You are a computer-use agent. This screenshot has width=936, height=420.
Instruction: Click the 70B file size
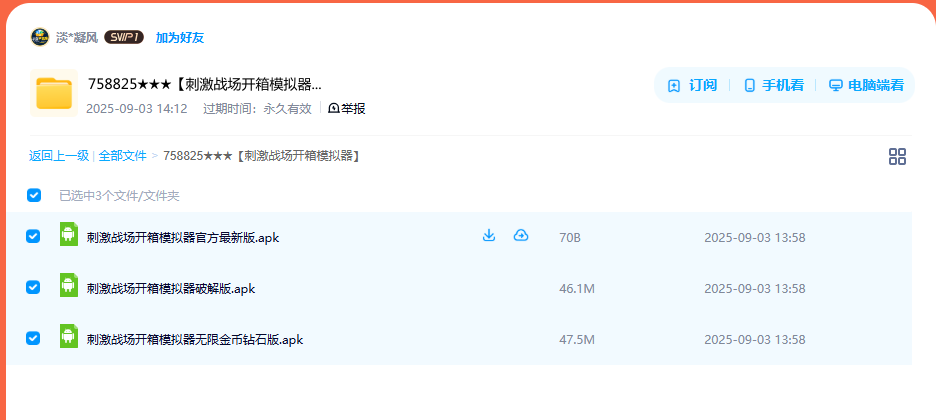[570, 238]
